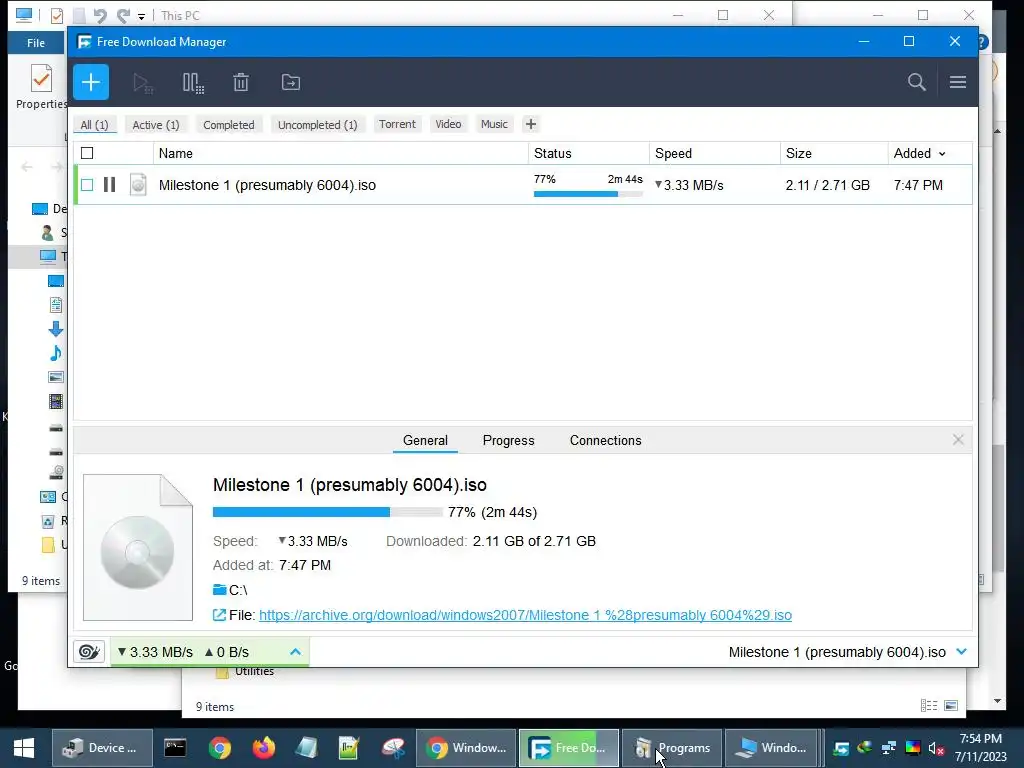Toggle Added column sort arrow
The width and height of the screenshot is (1024, 768).
942,154
